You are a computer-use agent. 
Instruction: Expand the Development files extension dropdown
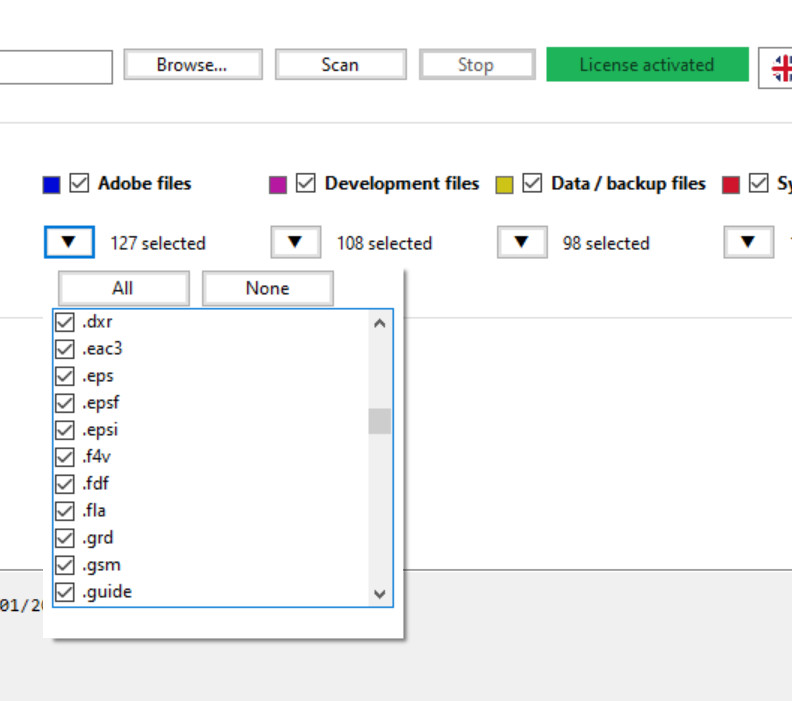pos(295,242)
